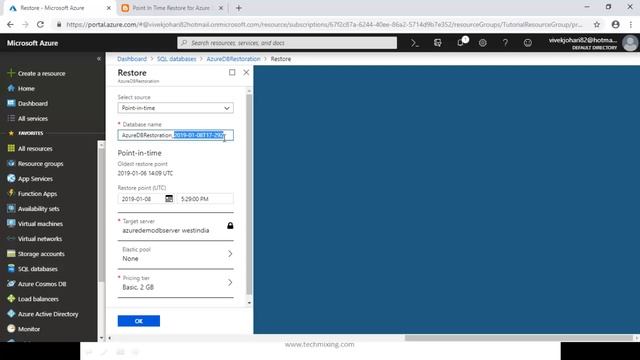Open the restore date calendar picker

click(x=169, y=198)
